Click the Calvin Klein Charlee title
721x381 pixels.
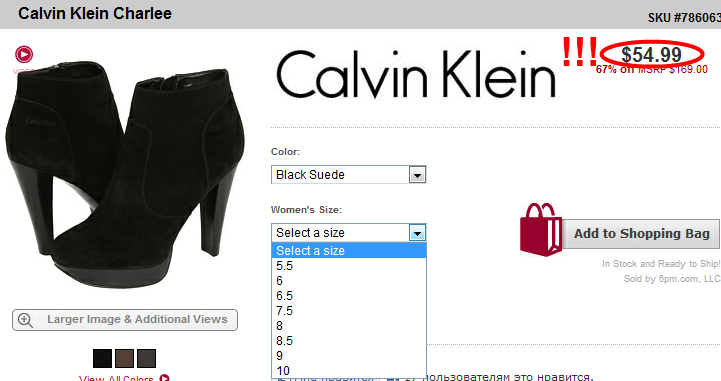pyautogui.click(x=95, y=13)
